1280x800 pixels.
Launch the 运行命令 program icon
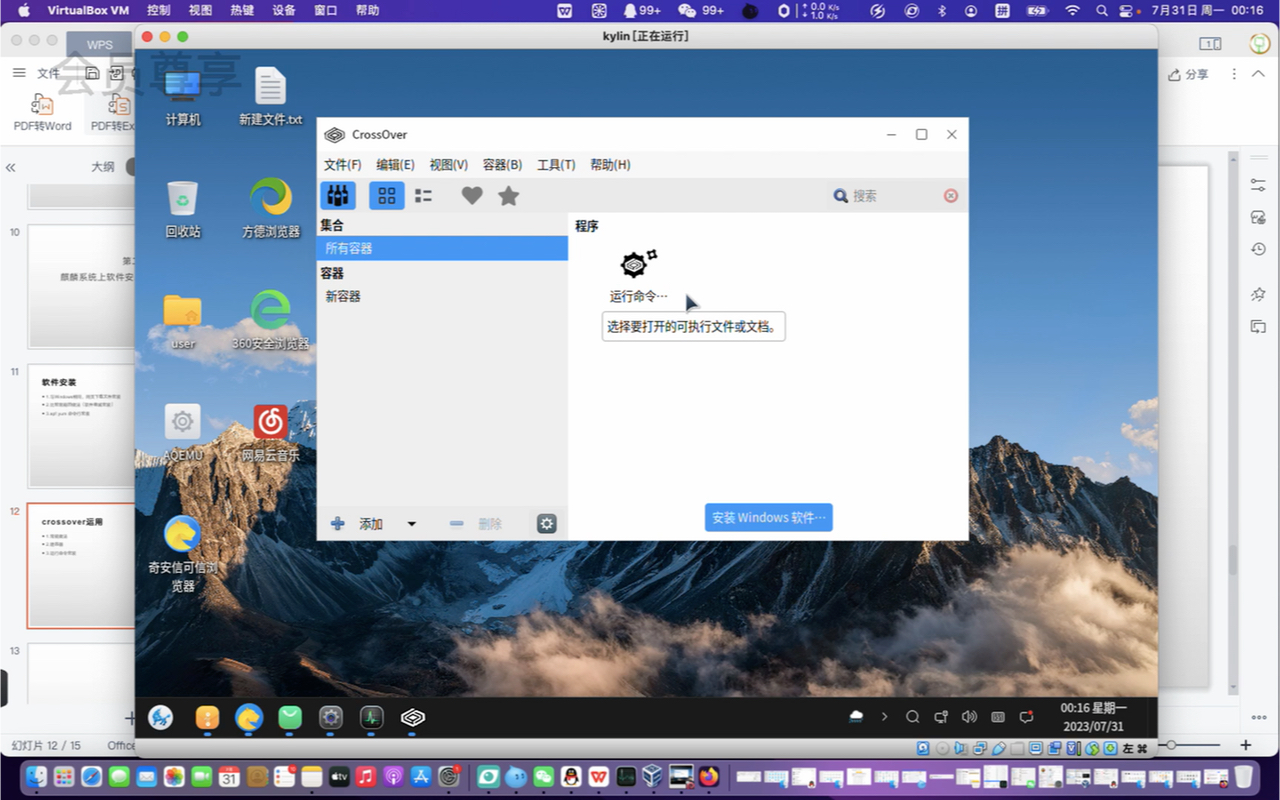coord(638,276)
